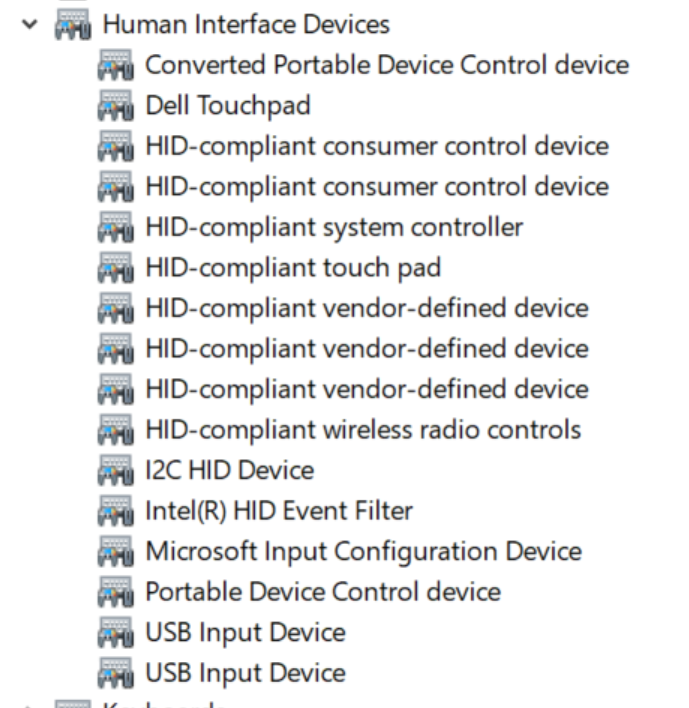Select the last USB Input Device entry
689x708 pixels.
(245, 673)
